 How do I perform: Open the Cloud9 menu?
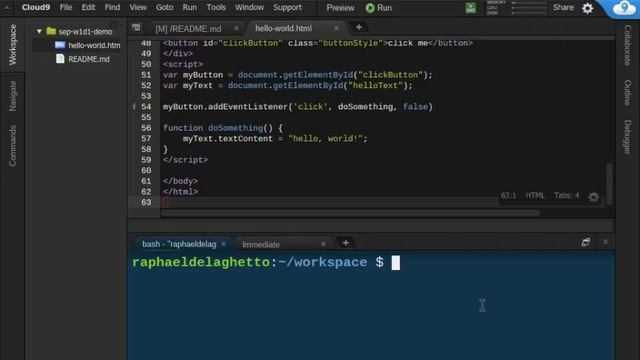(x=36, y=7)
